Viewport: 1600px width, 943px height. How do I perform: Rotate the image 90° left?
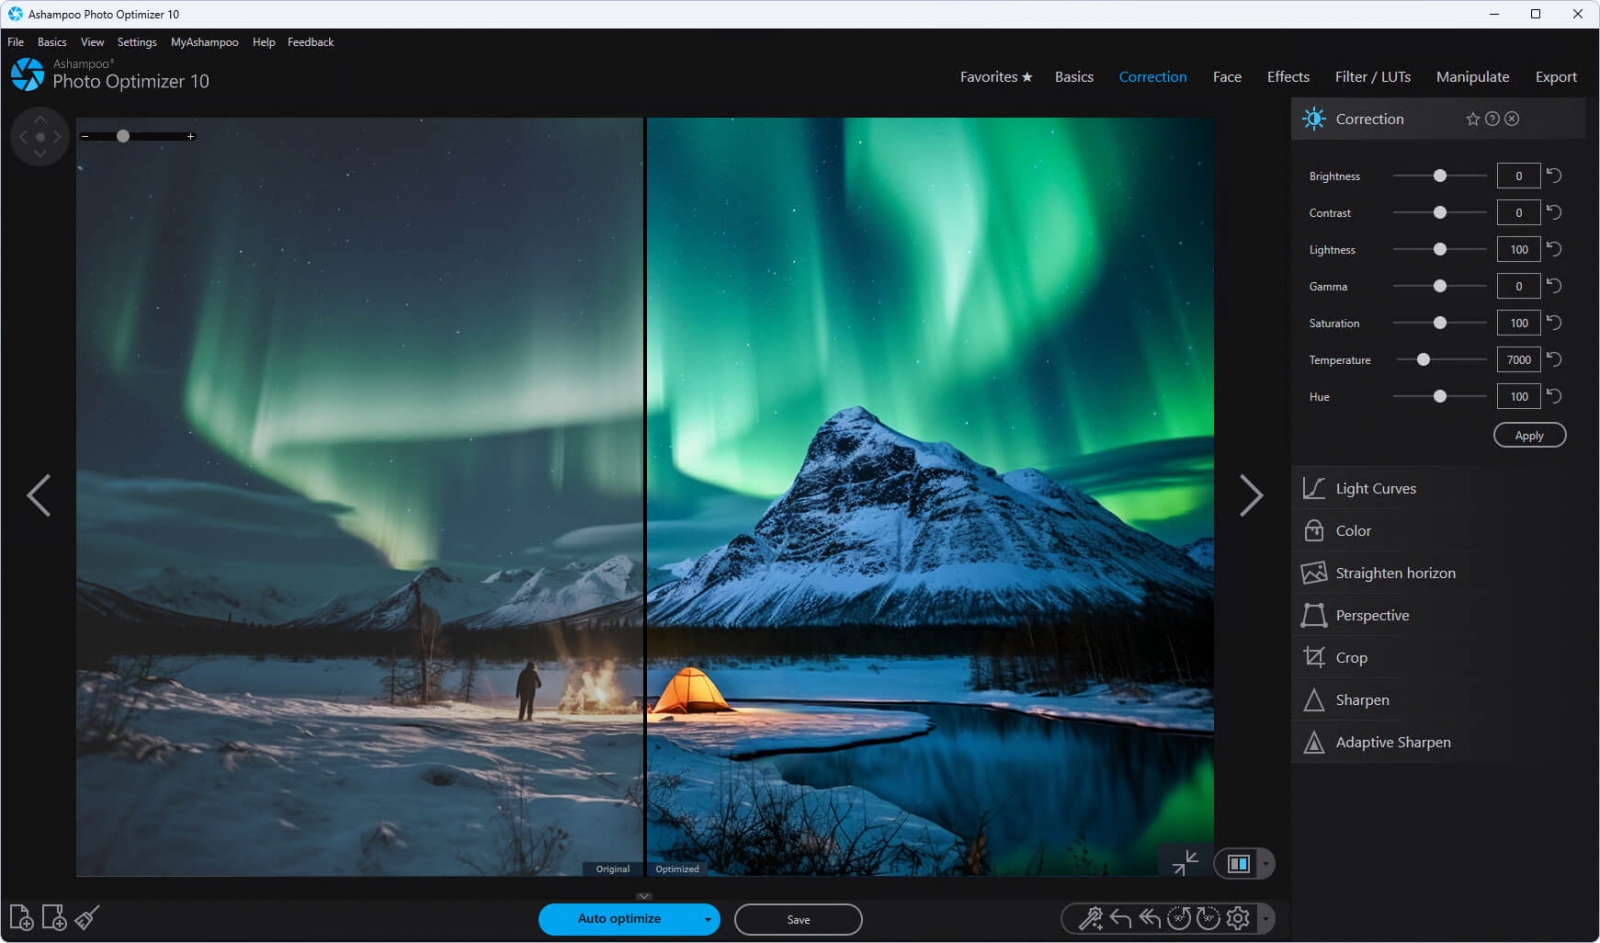tap(1179, 918)
